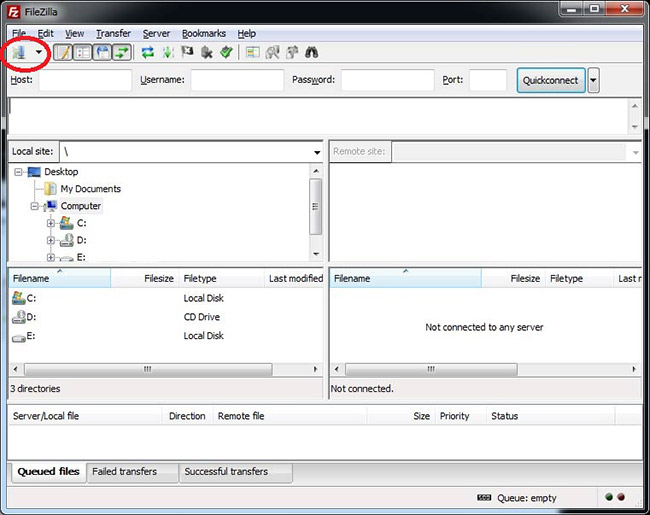
Task: Toggle message log display icon
Action: [x=63, y=53]
